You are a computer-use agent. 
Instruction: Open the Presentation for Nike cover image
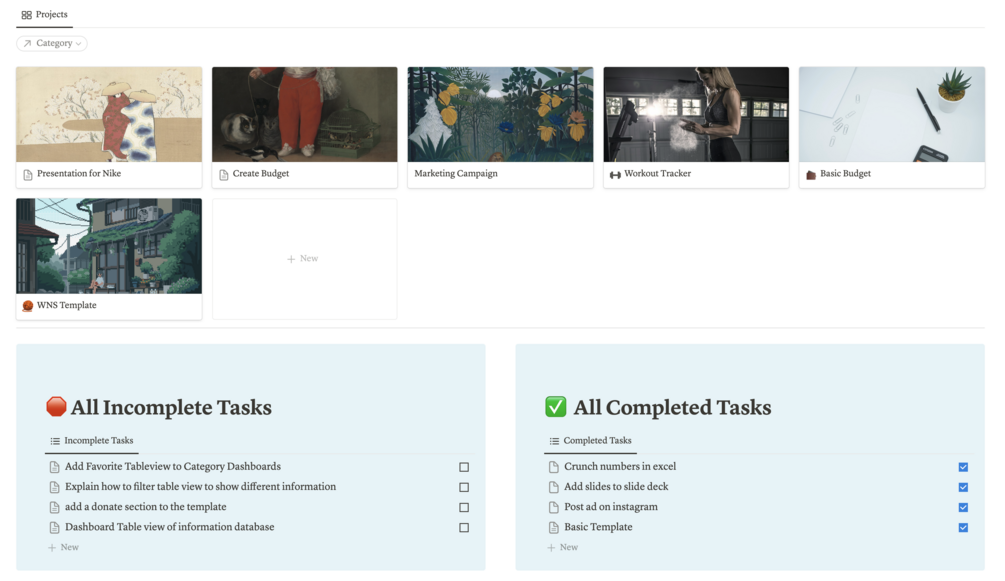point(109,114)
